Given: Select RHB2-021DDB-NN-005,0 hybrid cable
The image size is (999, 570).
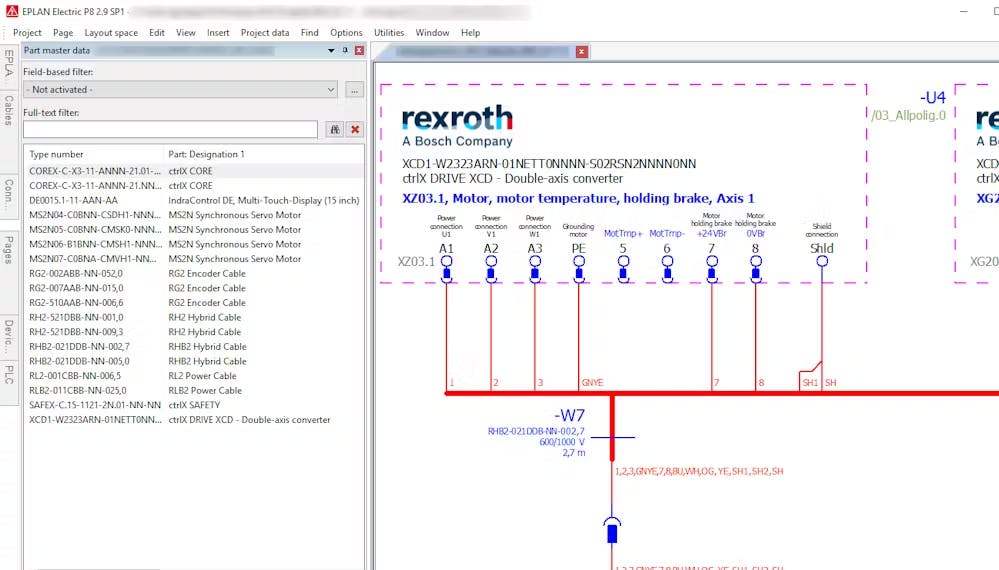Looking at the screenshot, I should 194,361.
